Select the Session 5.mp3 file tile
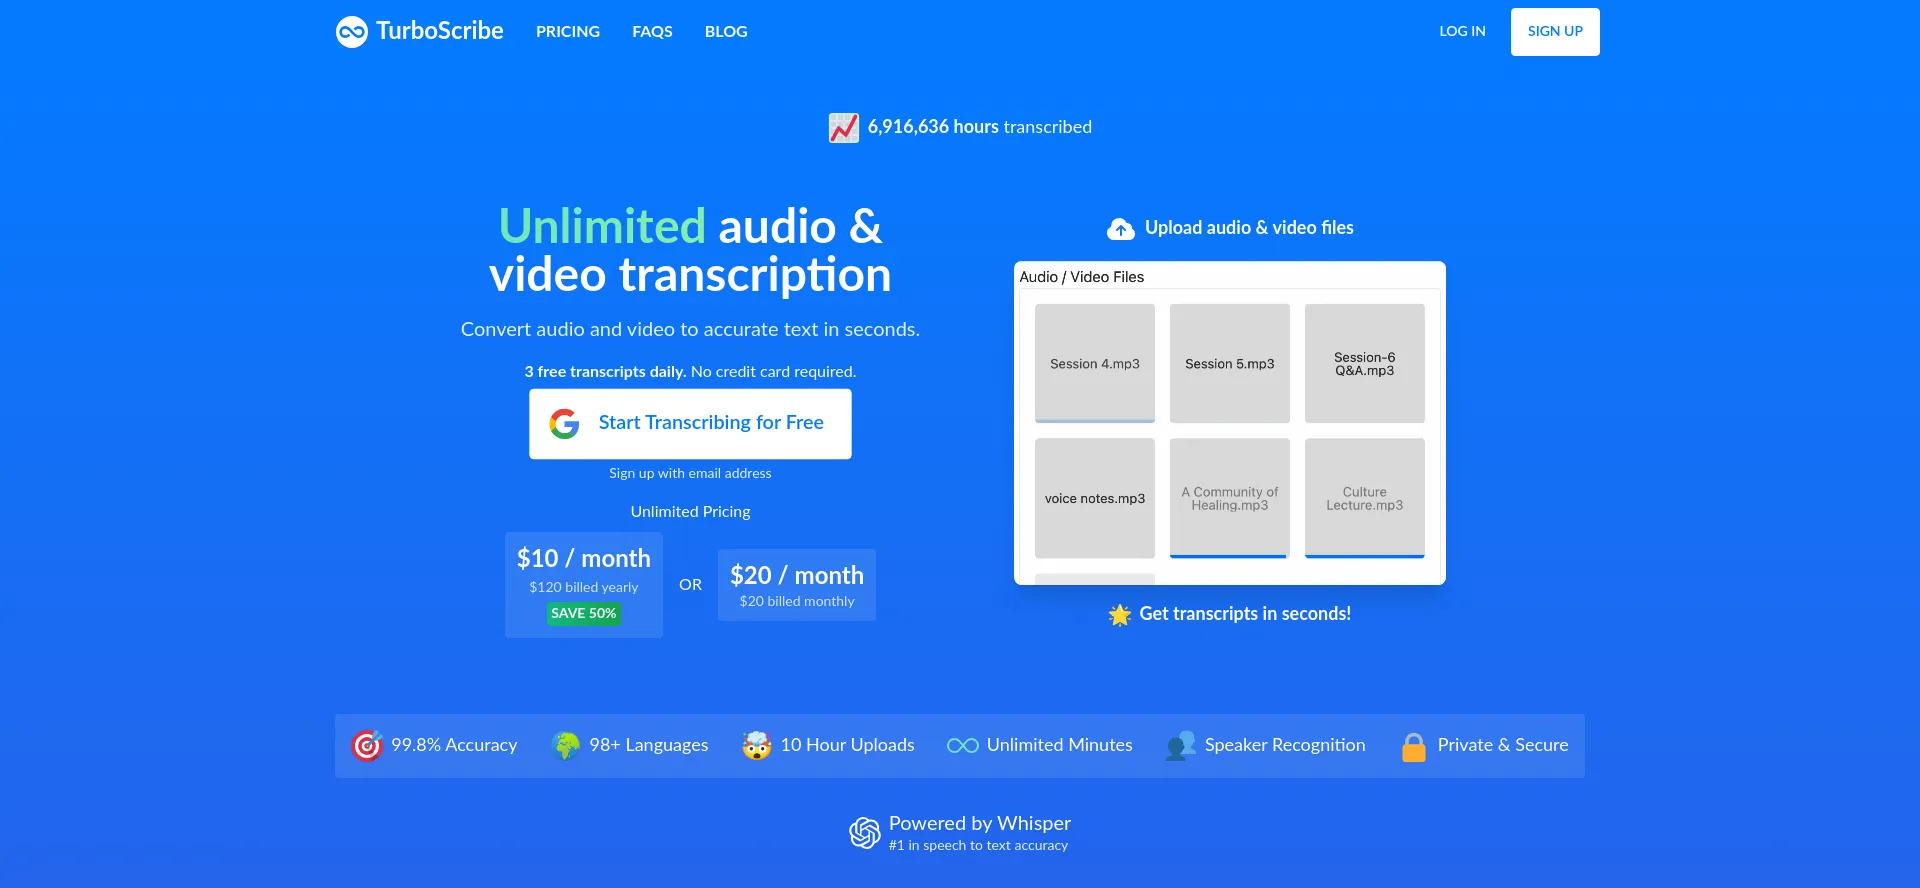 tap(1230, 364)
